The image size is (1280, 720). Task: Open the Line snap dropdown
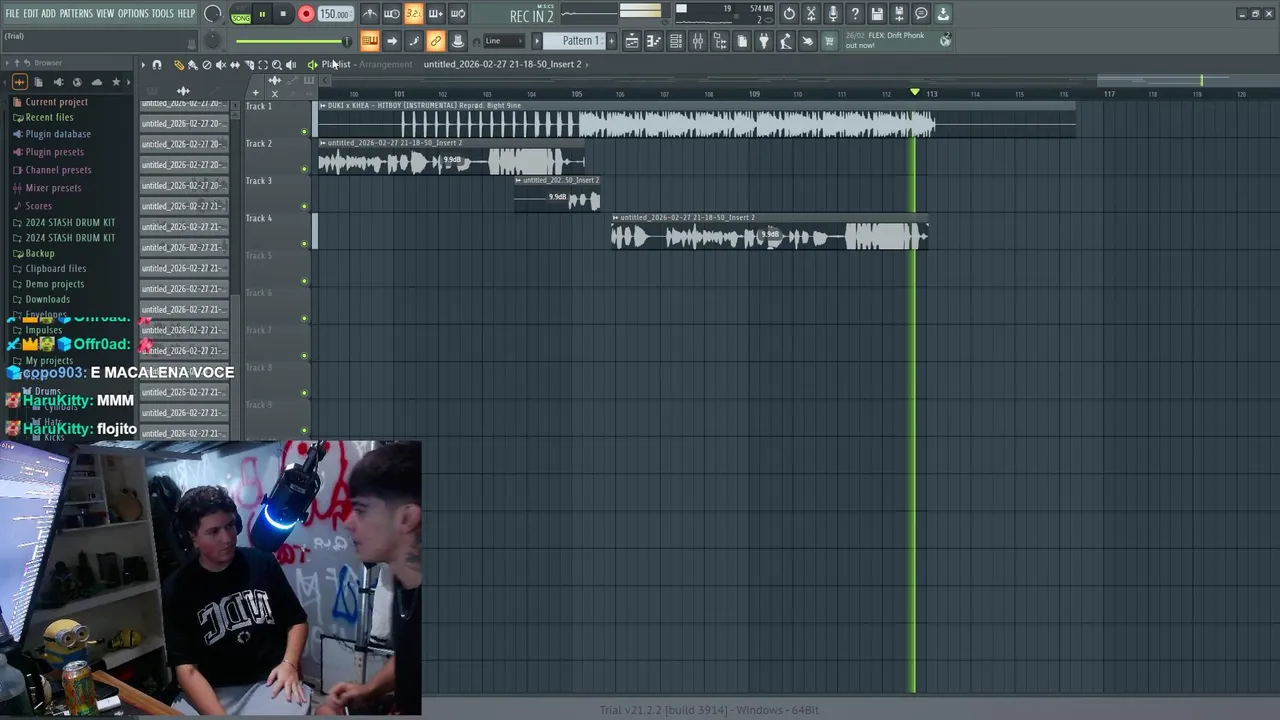click(x=503, y=41)
